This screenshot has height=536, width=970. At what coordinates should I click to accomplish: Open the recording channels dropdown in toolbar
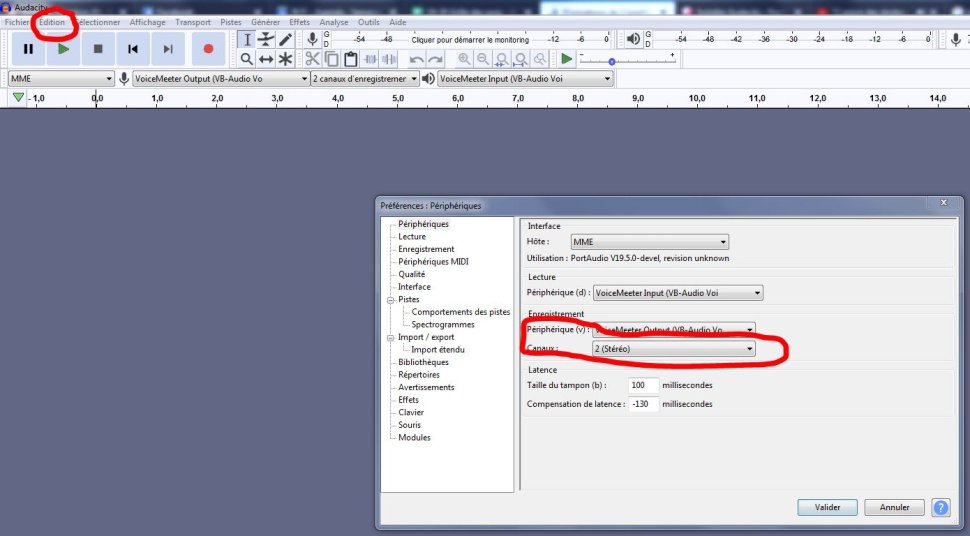(365, 79)
